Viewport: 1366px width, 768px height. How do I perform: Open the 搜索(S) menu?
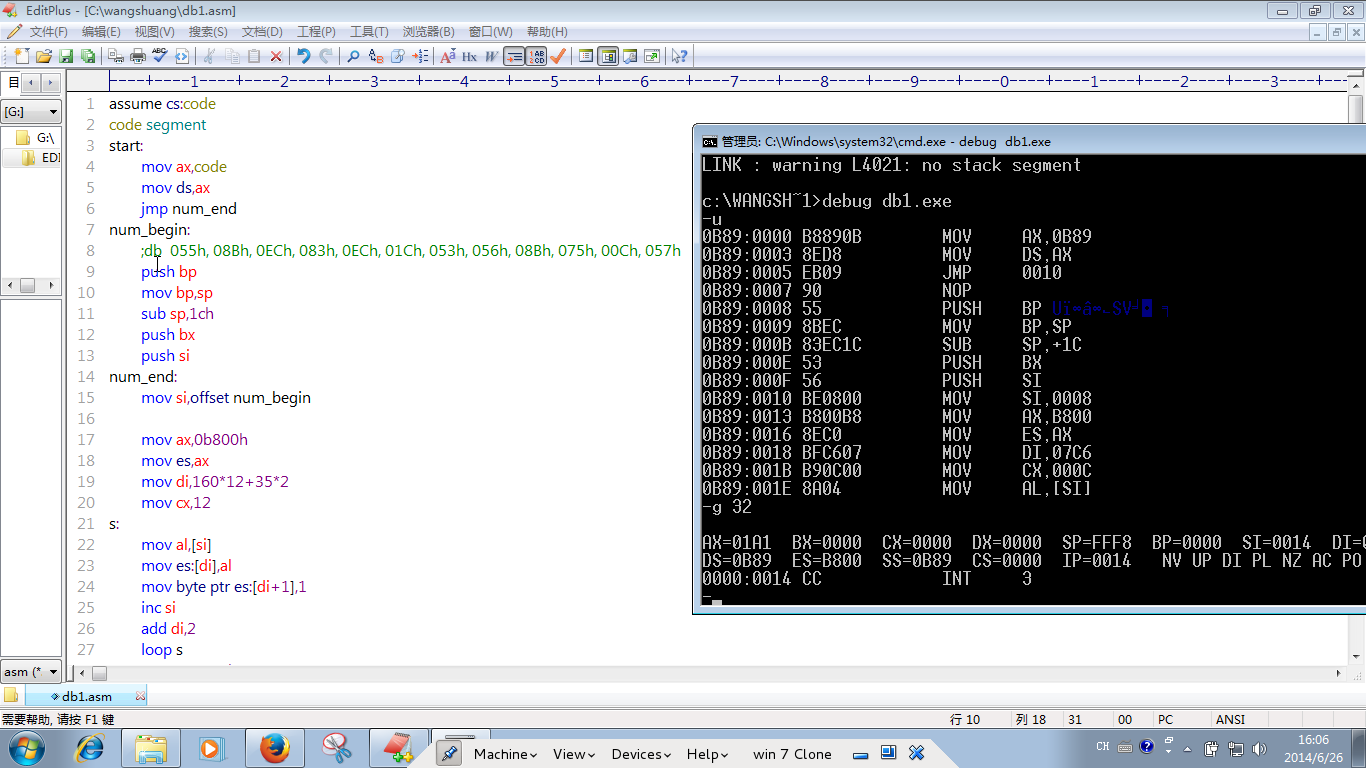click(x=208, y=32)
